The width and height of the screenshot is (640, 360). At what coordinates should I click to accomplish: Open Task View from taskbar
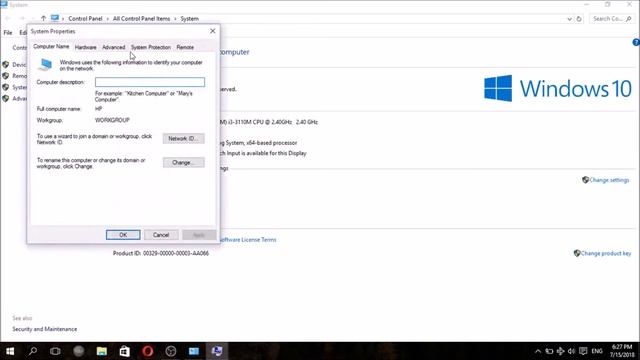pos(55,351)
